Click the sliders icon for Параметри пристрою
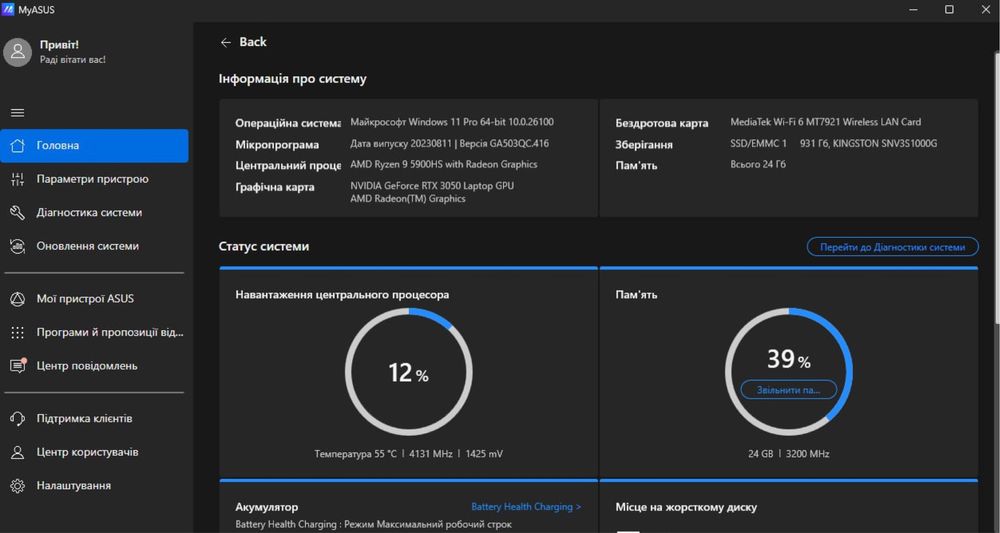1000x533 pixels. pos(18,179)
